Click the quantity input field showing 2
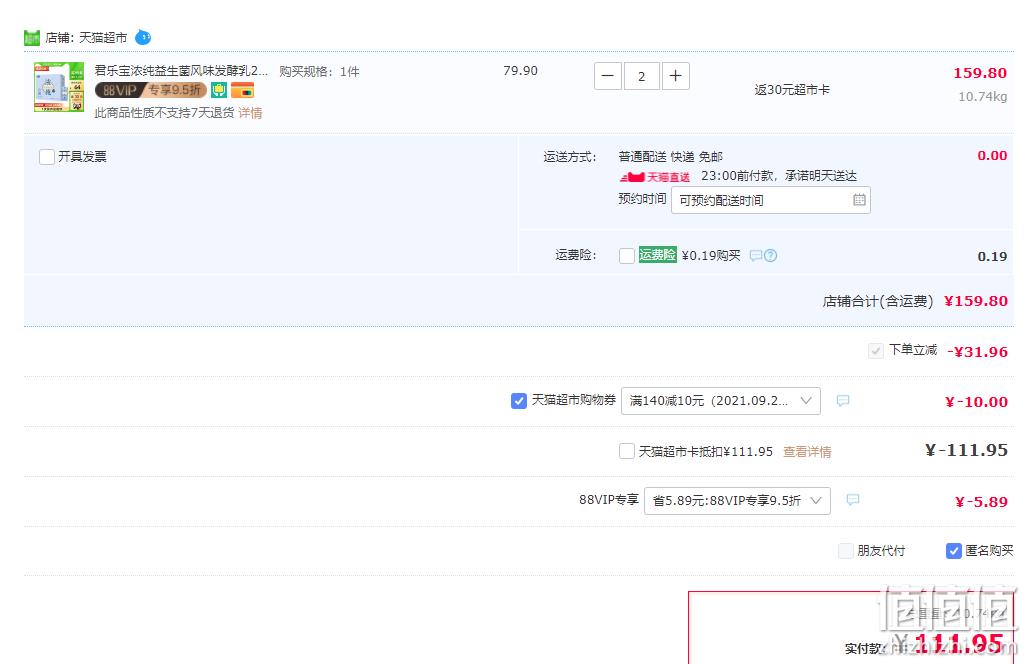The height and width of the screenshot is (664, 1027). pyautogui.click(x=641, y=76)
